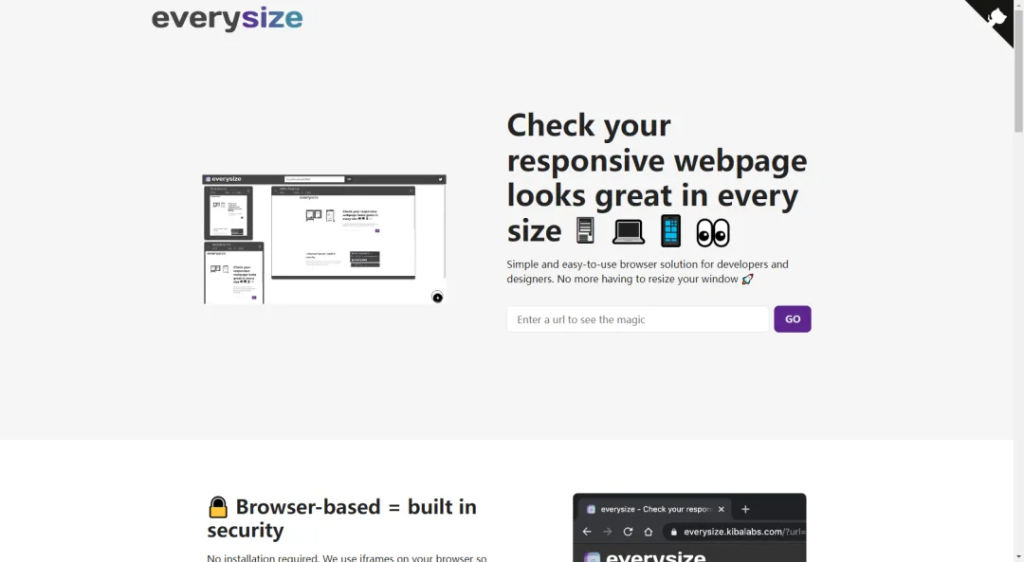Open the everysize preview screenshot thumbnail
The width and height of the screenshot is (1024, 562).
pyautogui.click(x=325, y=239)
